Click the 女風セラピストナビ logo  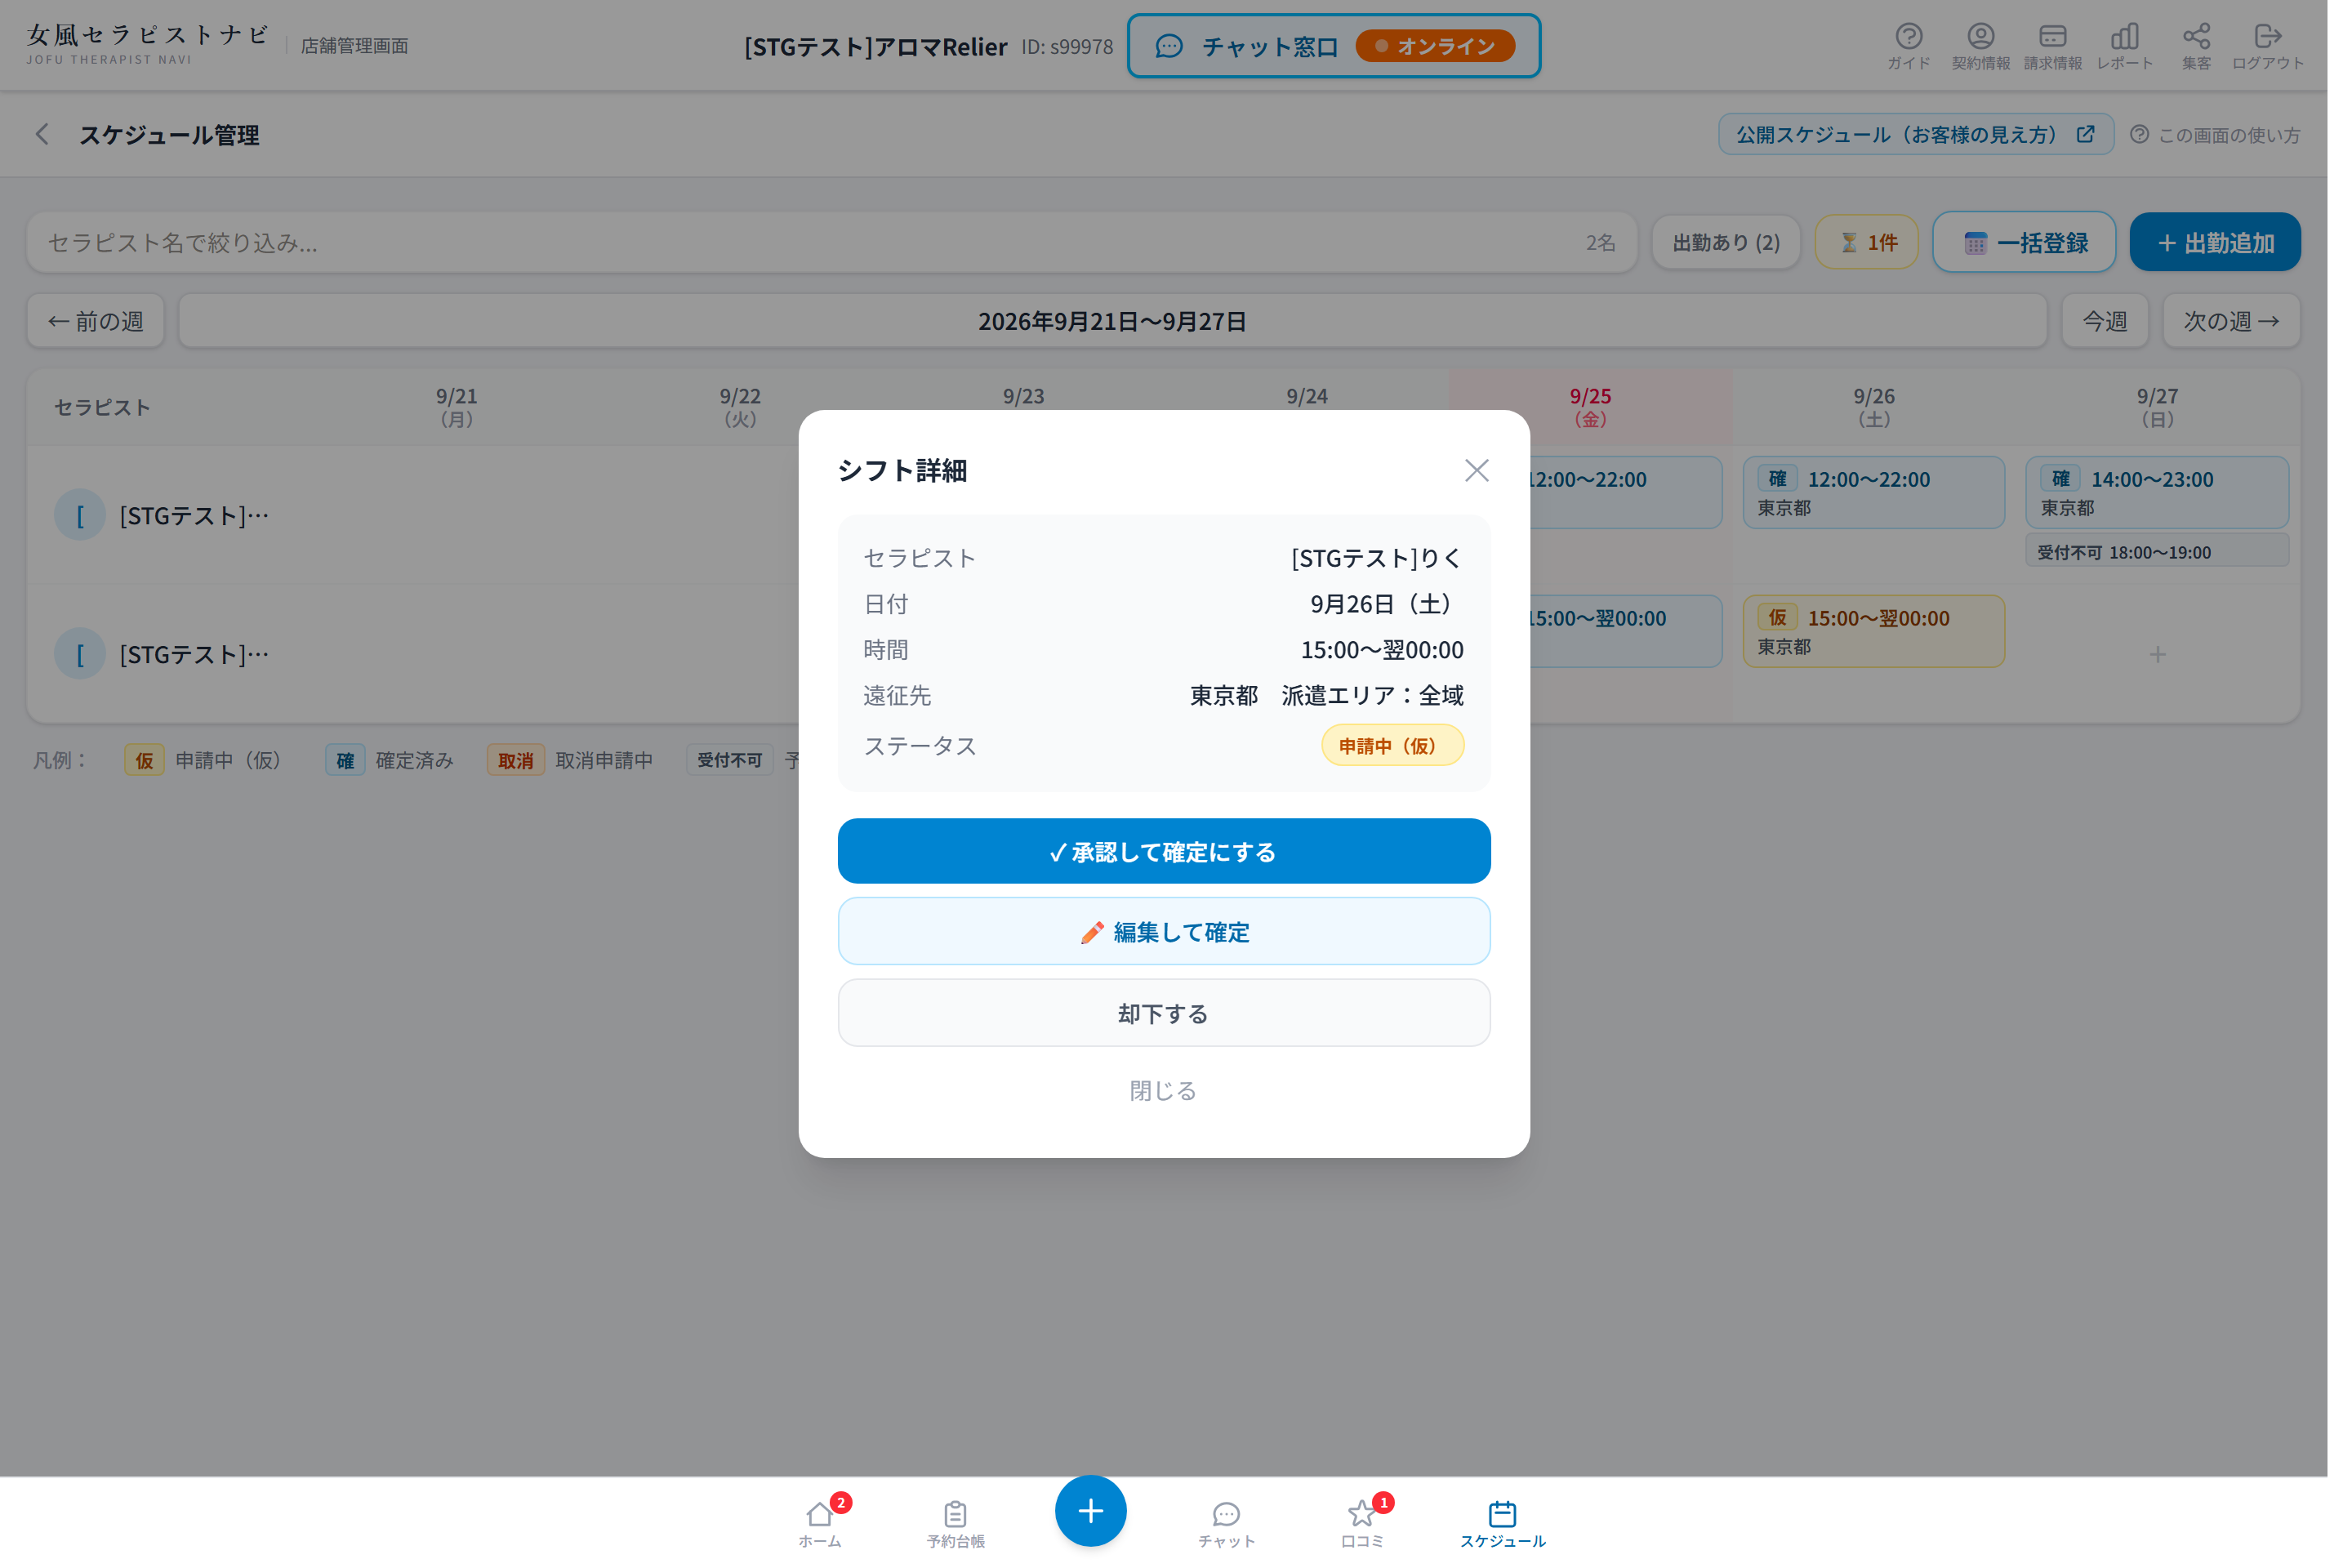point(148,45)
